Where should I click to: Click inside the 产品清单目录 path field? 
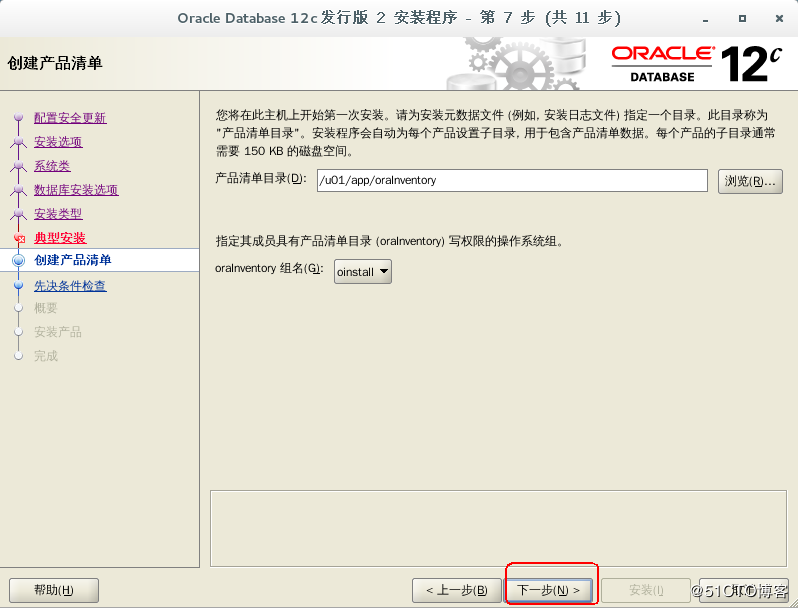click(512, 181)
